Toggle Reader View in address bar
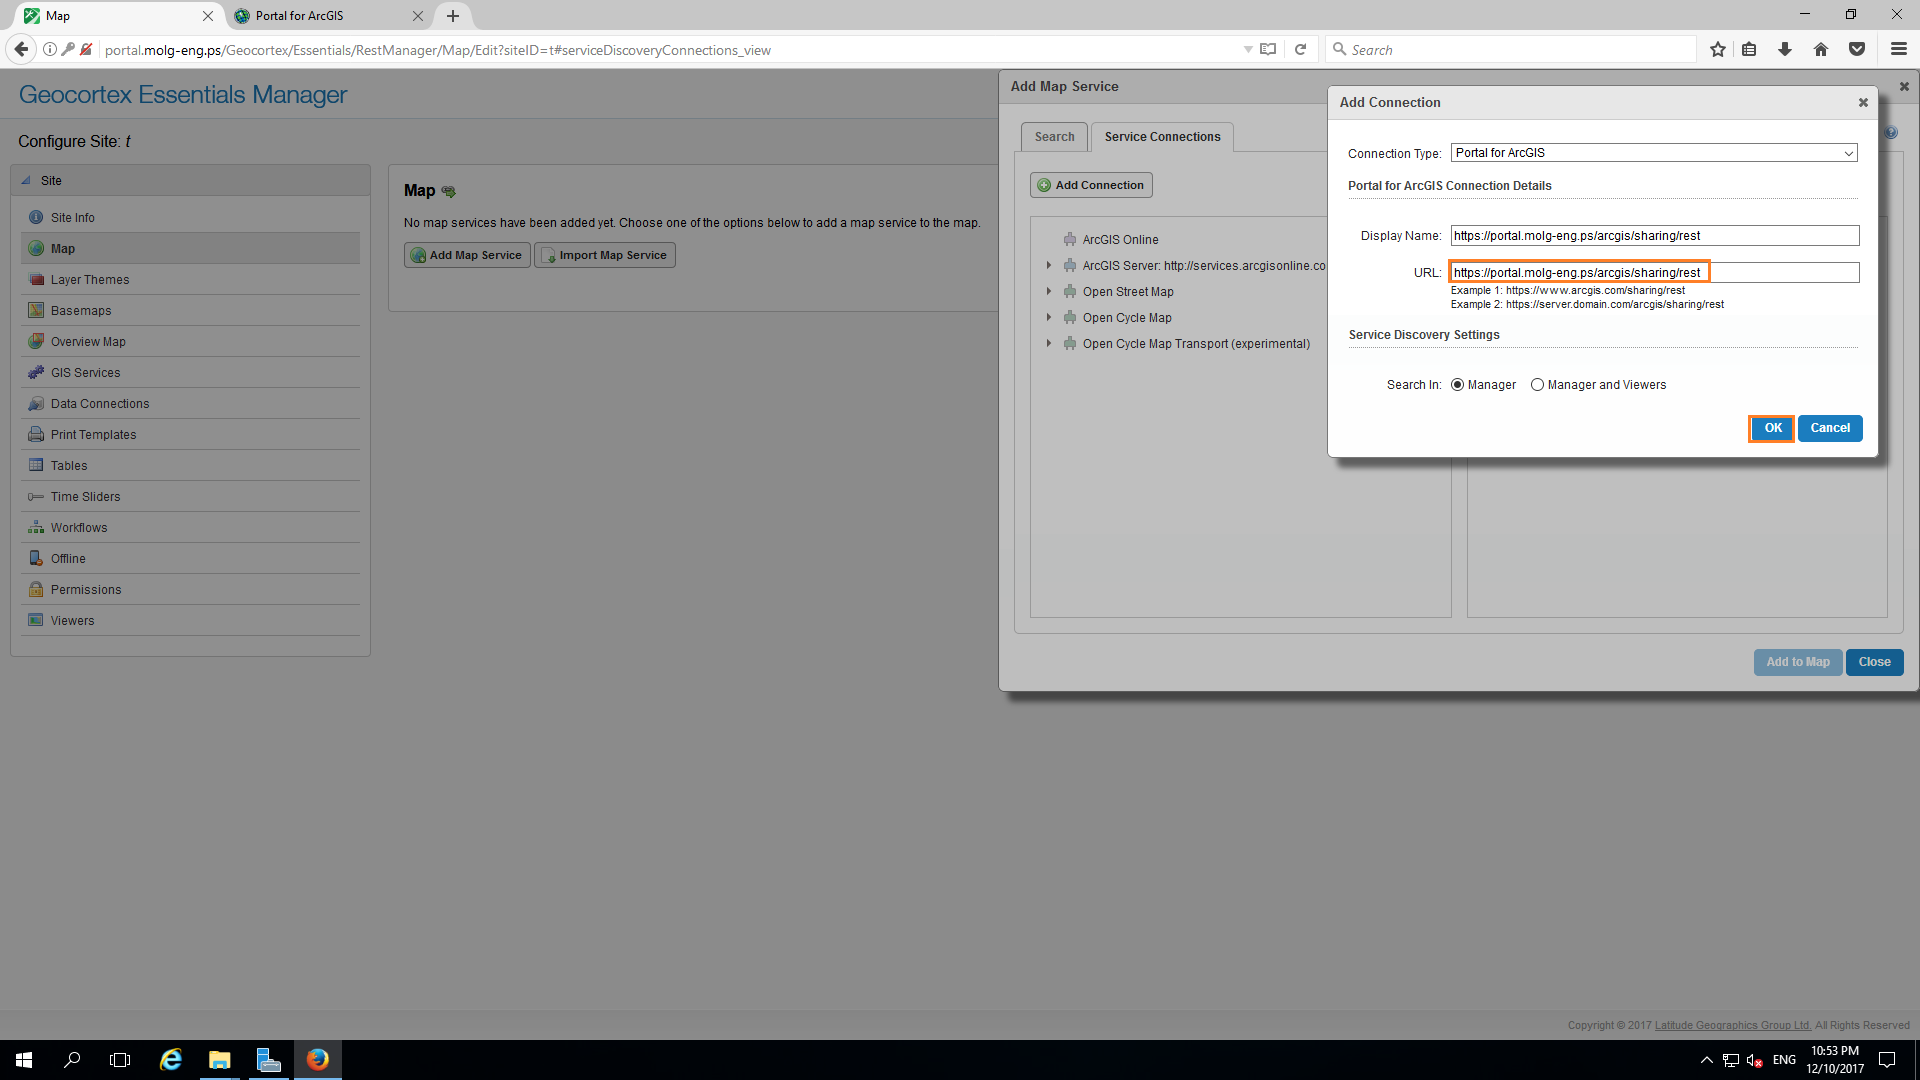The width and height of the screenshot is (1920, 1080). coord(1268,50)
